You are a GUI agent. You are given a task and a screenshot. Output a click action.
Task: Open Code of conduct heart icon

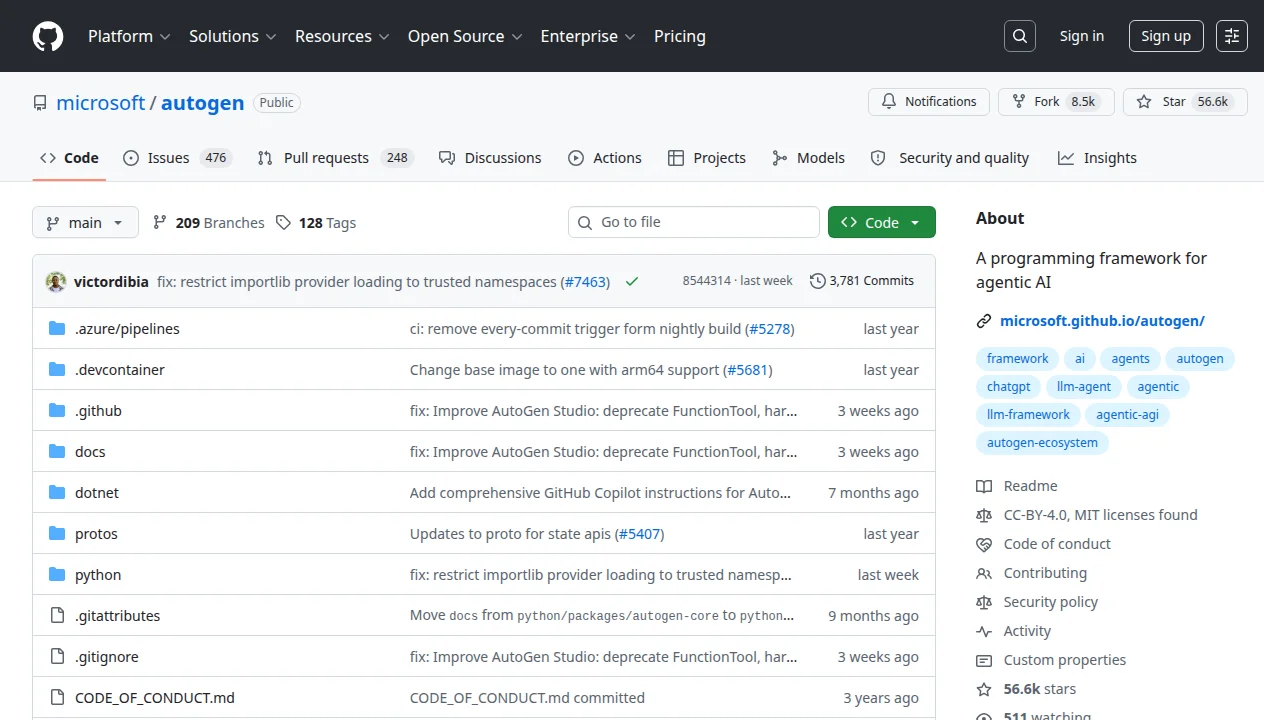pos(985,544)
